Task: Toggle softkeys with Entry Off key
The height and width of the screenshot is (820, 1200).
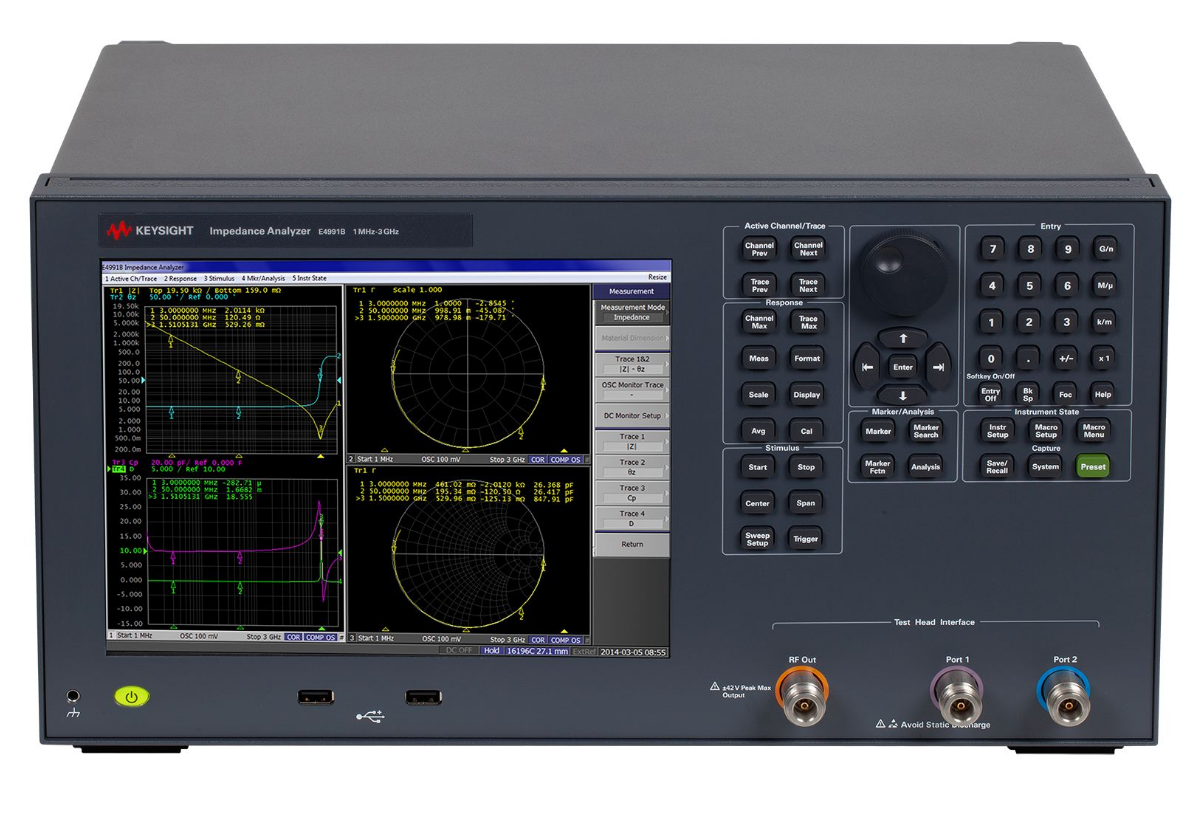Action: click(990, 394)
